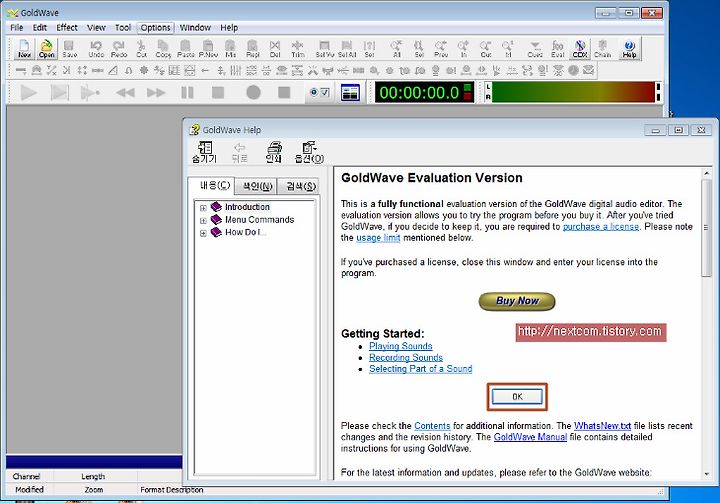Open the Help menu in menu bar
Image resolution: width=720 pixels, height=503 pixels.
coord(229,28)
